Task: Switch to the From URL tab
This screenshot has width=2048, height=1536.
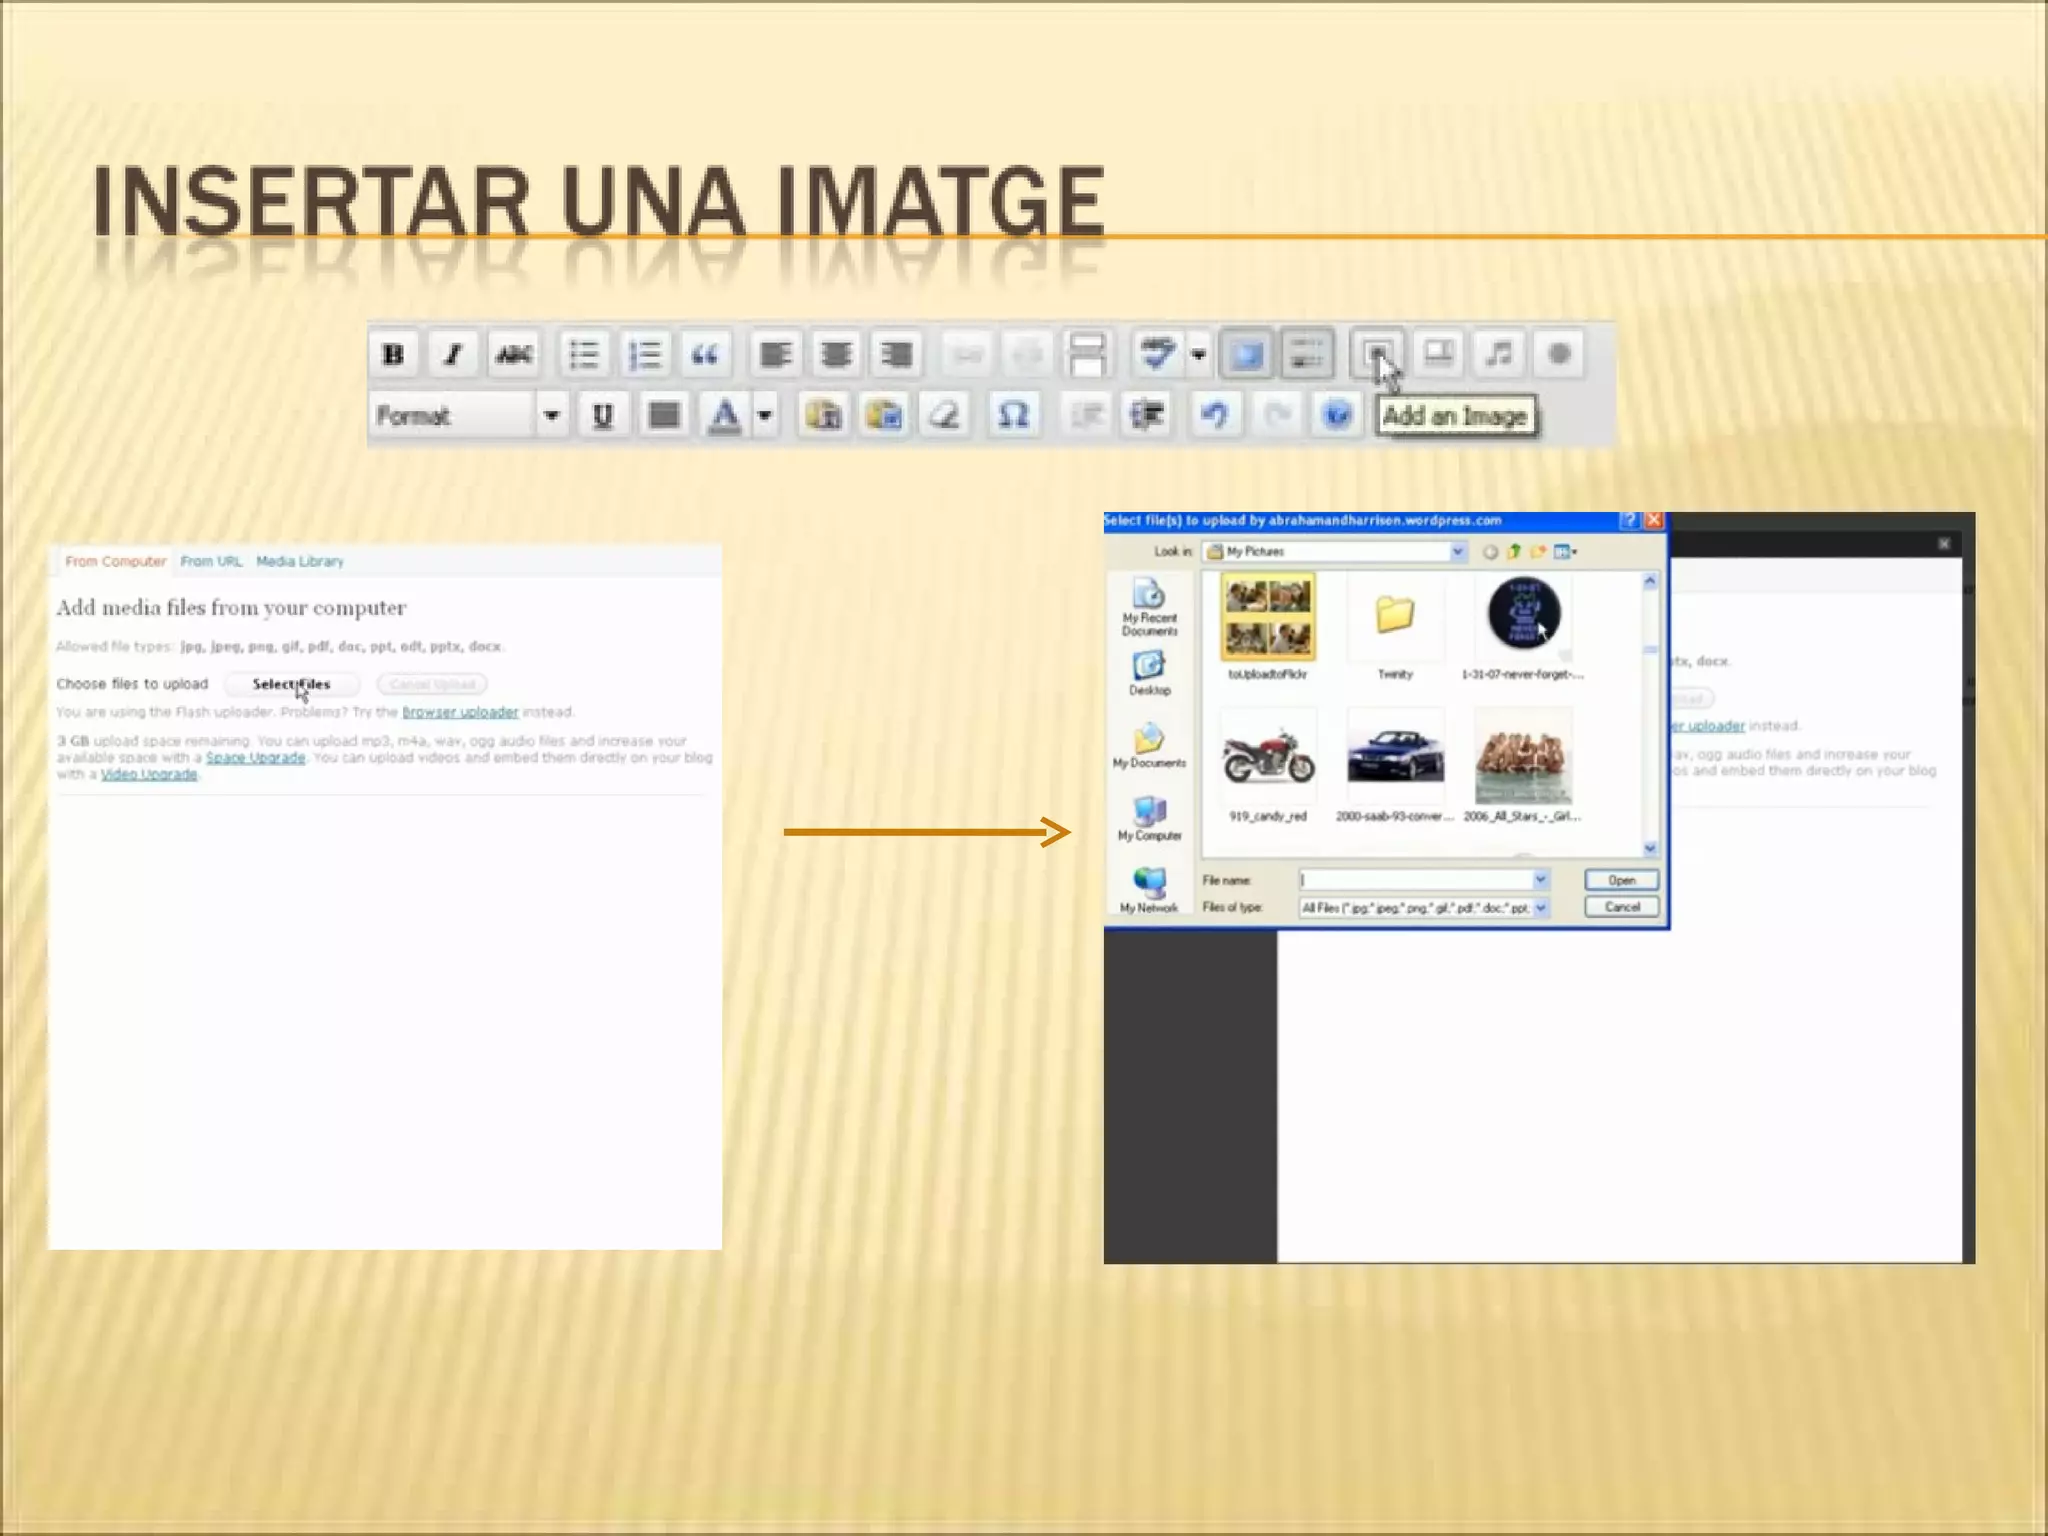Action: tap(211, 562)
